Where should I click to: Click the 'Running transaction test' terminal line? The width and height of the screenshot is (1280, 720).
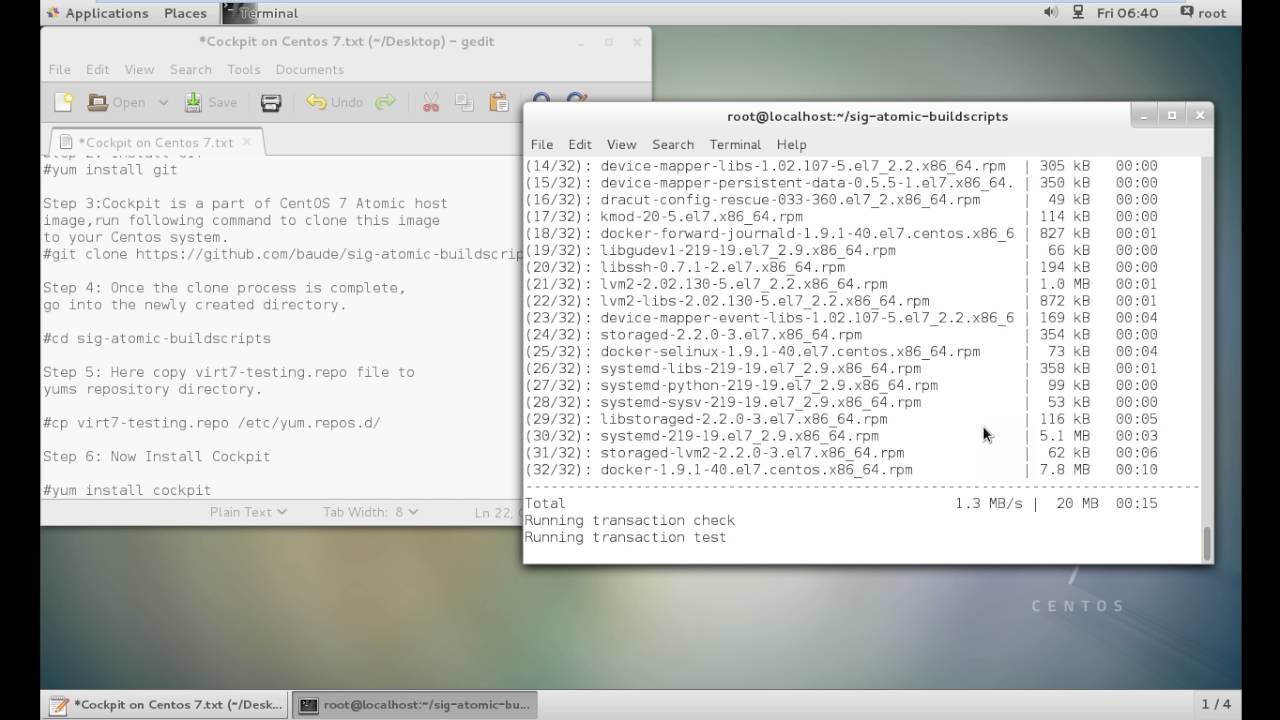click(x=625, y=537)
